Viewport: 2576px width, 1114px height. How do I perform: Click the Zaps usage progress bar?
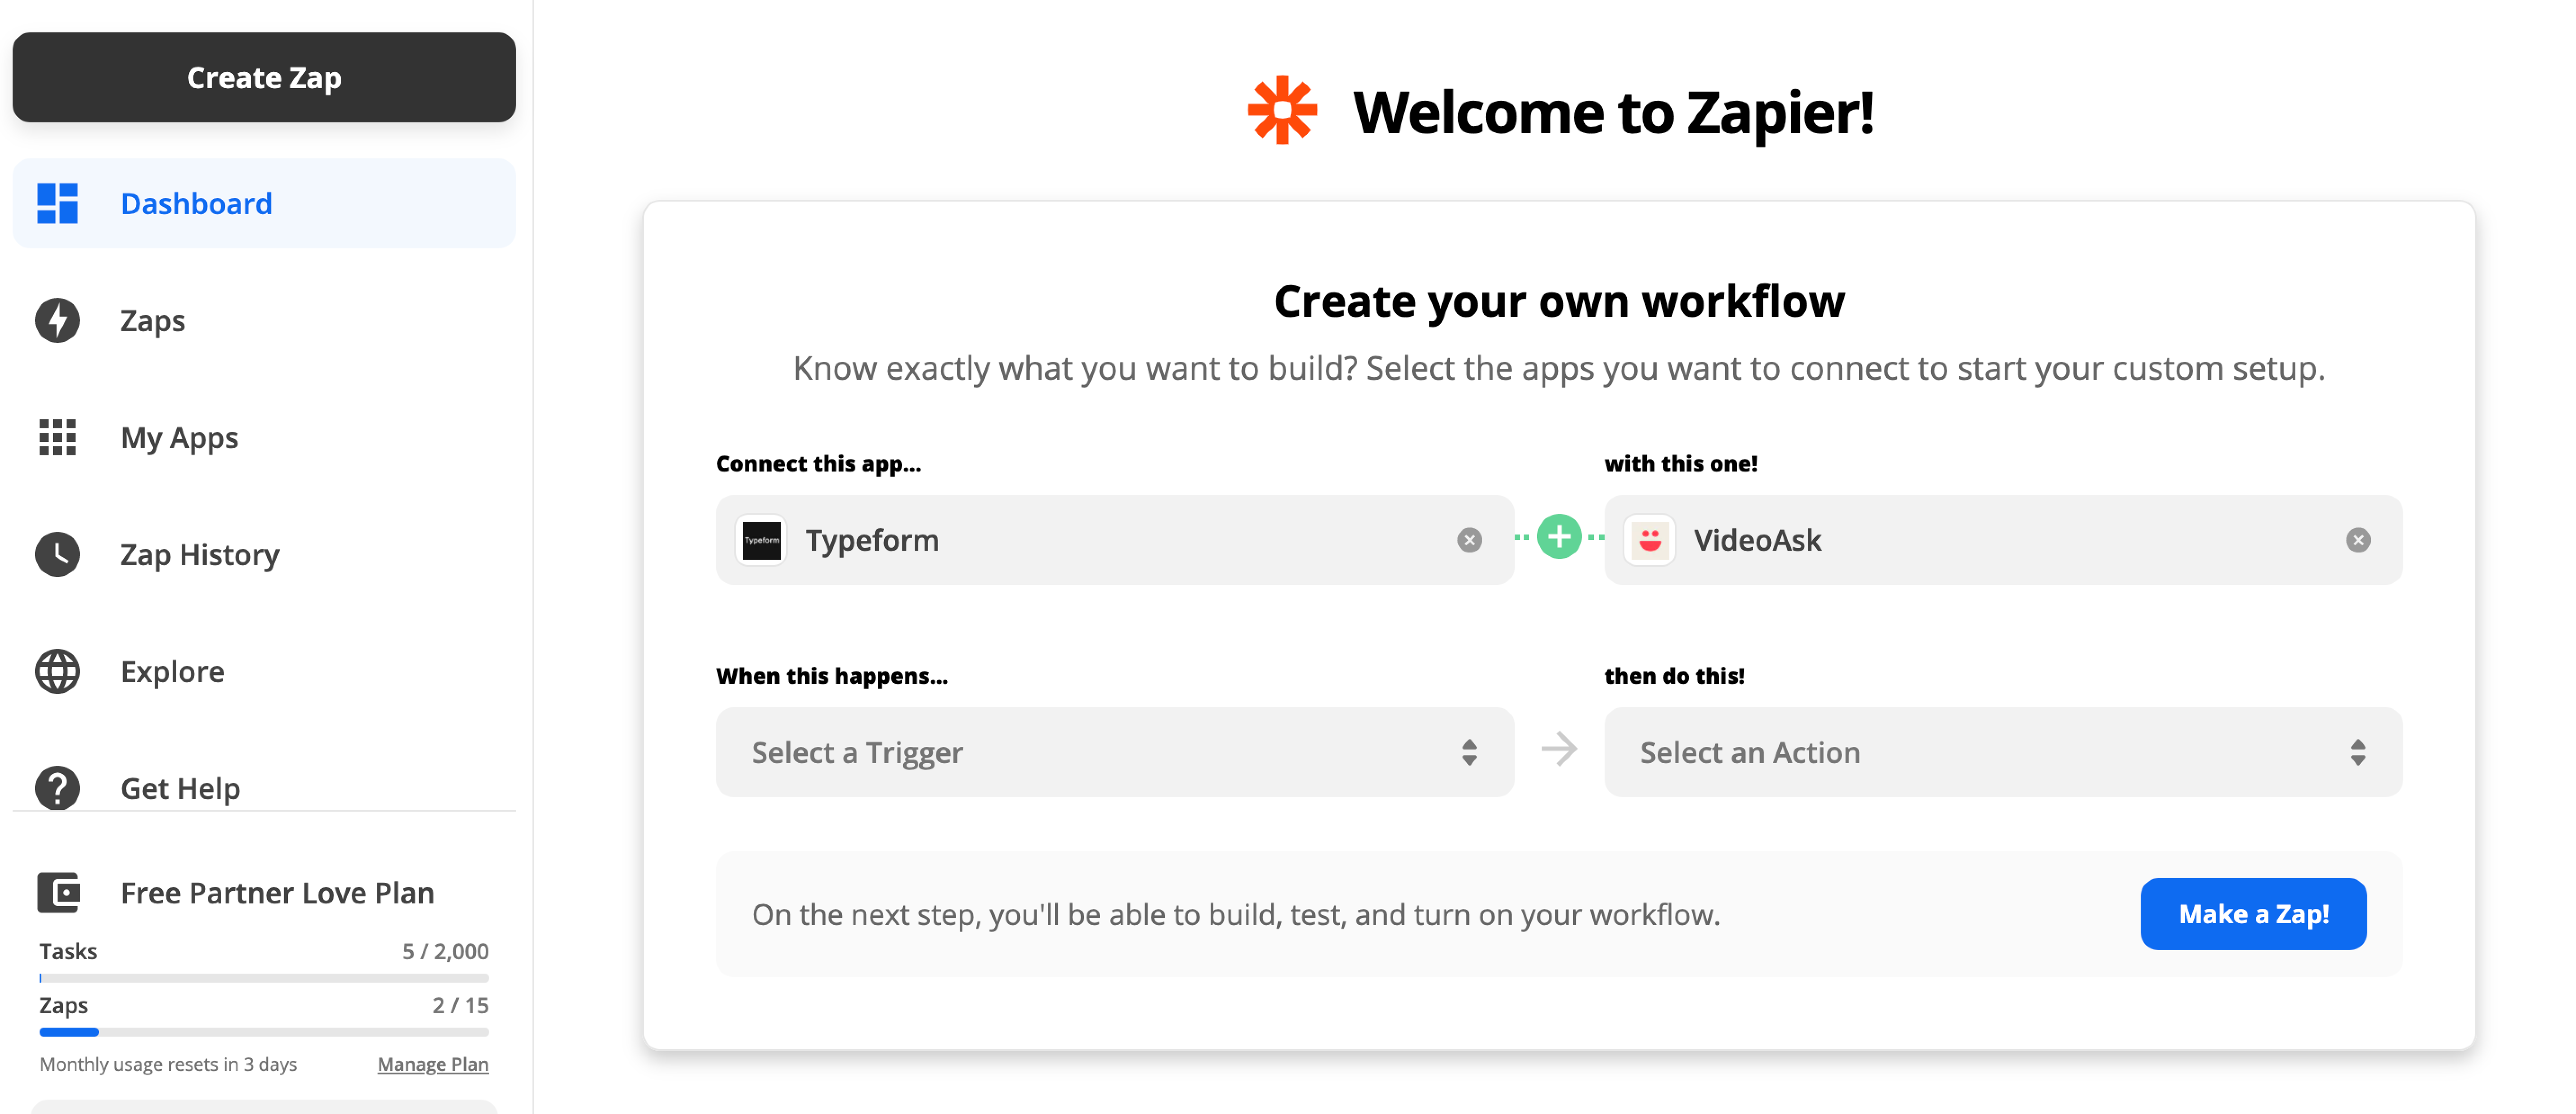(264, 1032)
